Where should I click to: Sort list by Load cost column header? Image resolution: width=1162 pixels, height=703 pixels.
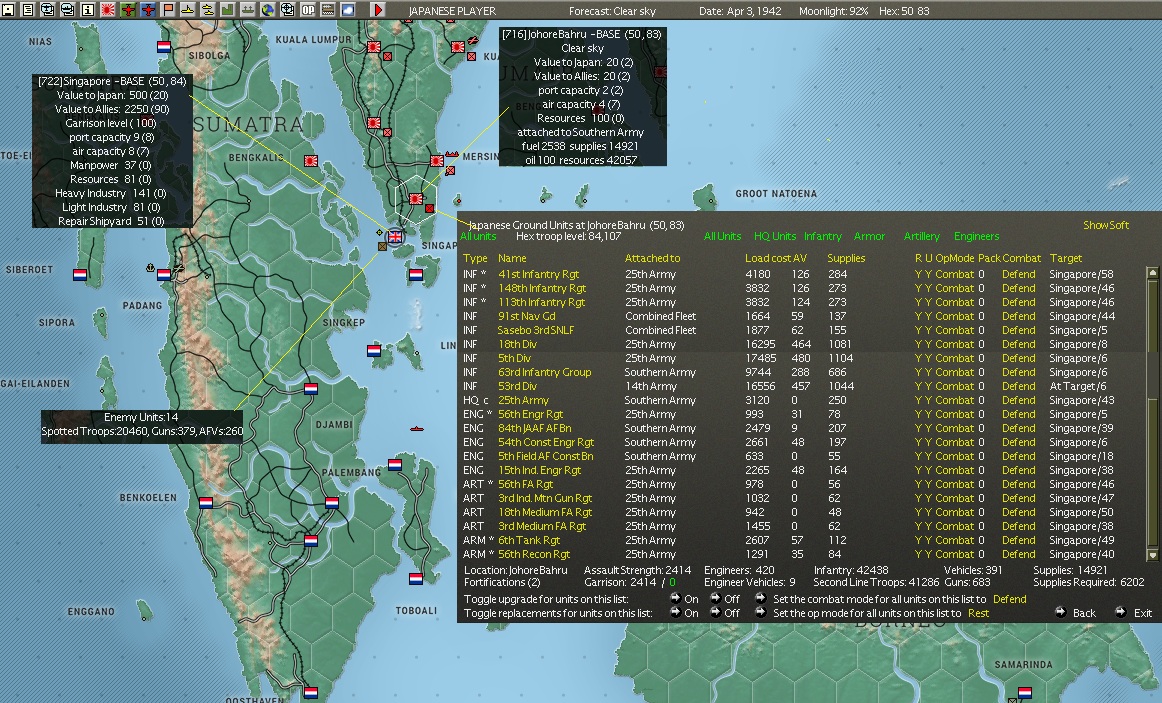point(768,259)
